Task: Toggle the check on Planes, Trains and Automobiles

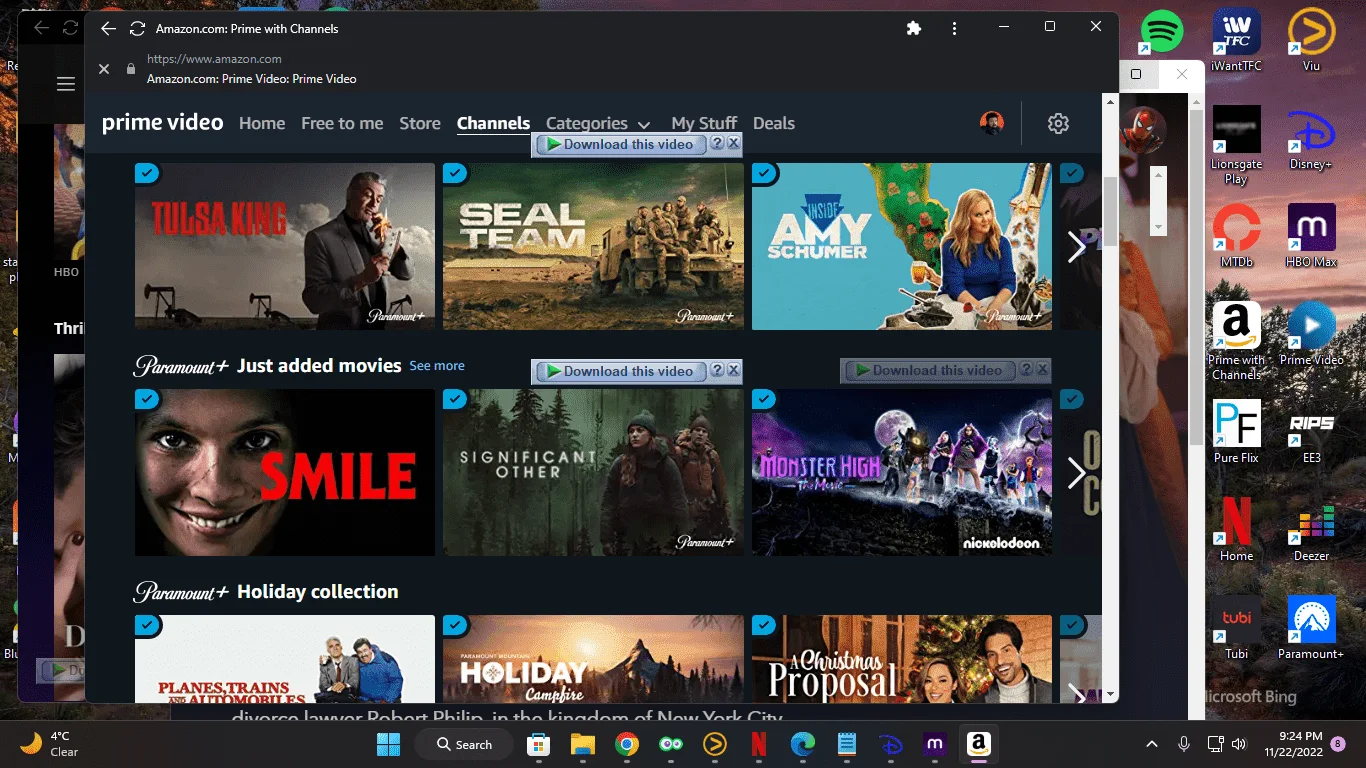Action: pos(147,625)
